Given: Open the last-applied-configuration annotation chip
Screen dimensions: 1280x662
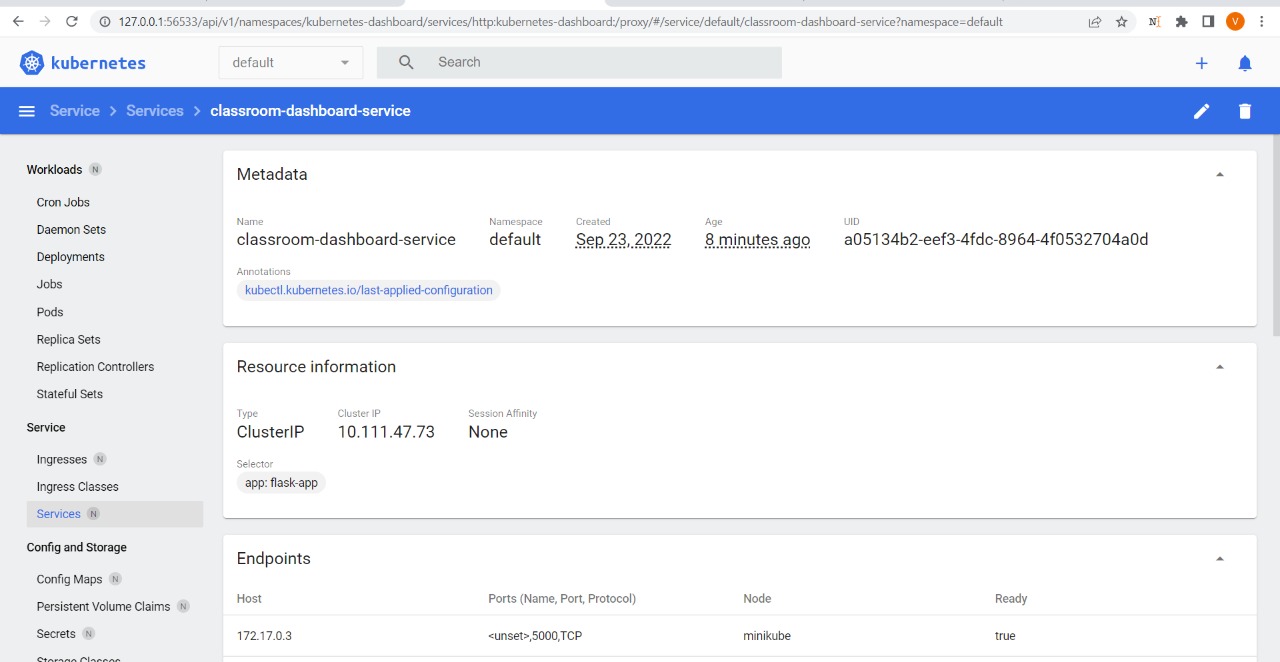Looking at the screenshot, I should 368,290.
